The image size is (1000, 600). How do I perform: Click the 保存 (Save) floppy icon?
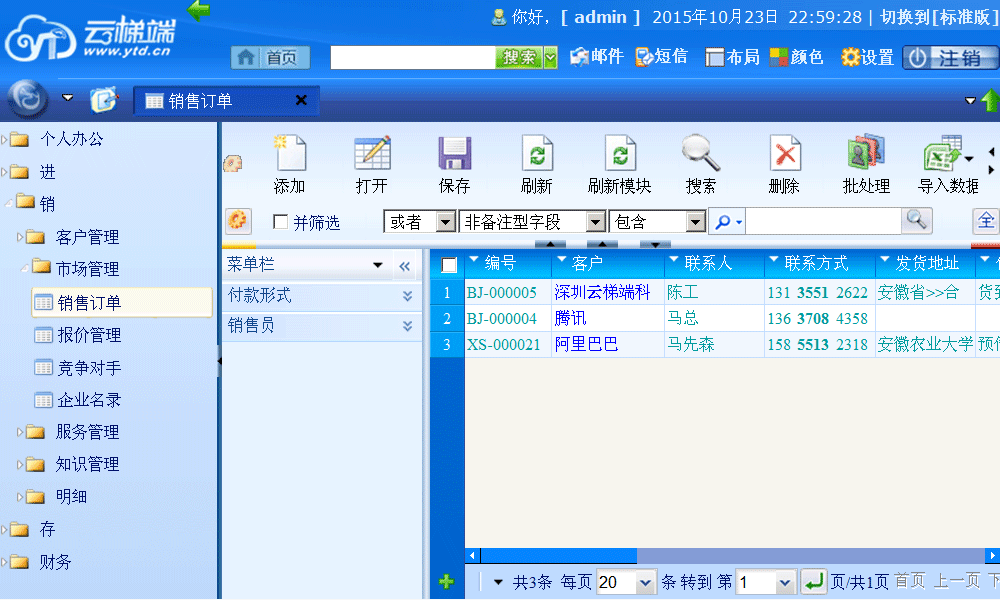454,153
